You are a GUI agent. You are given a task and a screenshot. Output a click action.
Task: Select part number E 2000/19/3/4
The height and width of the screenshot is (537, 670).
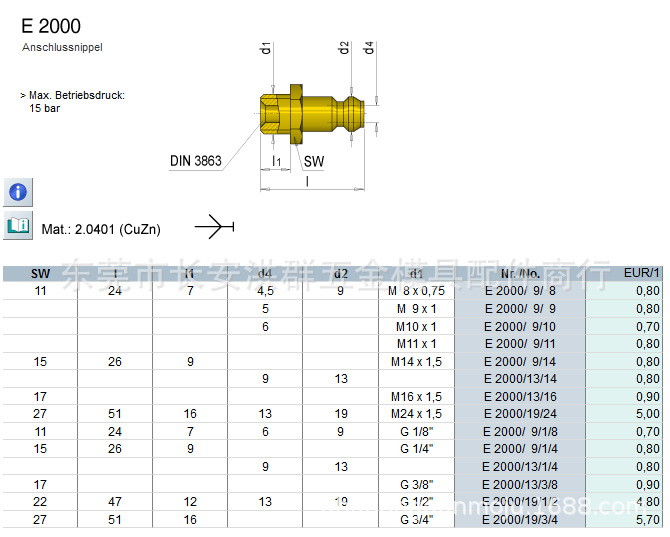tap(520, 520)
